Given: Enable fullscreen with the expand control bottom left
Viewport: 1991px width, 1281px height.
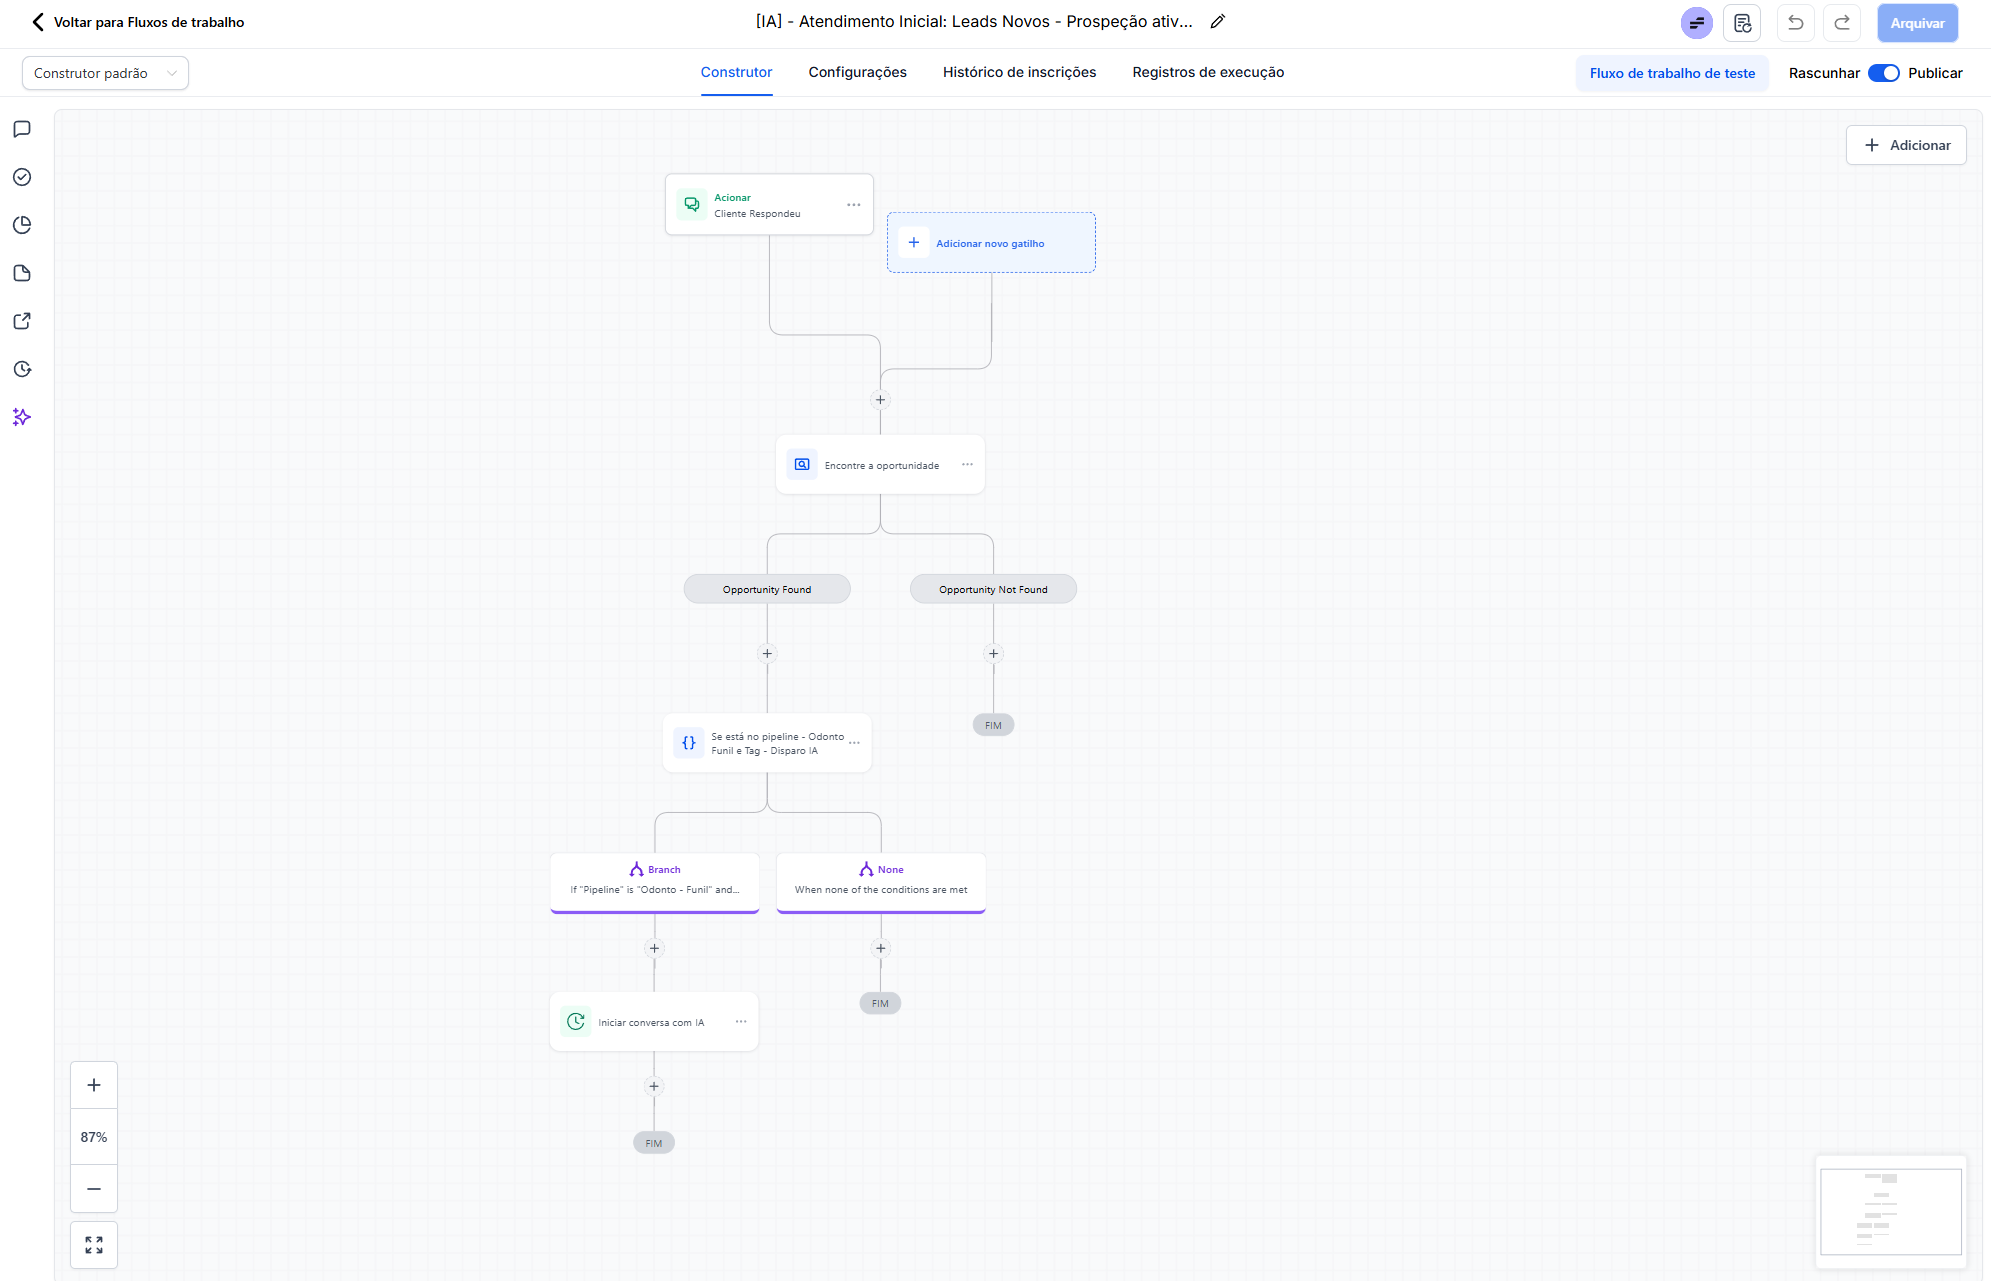Looking at the screenshot, I should (93, 1244).
